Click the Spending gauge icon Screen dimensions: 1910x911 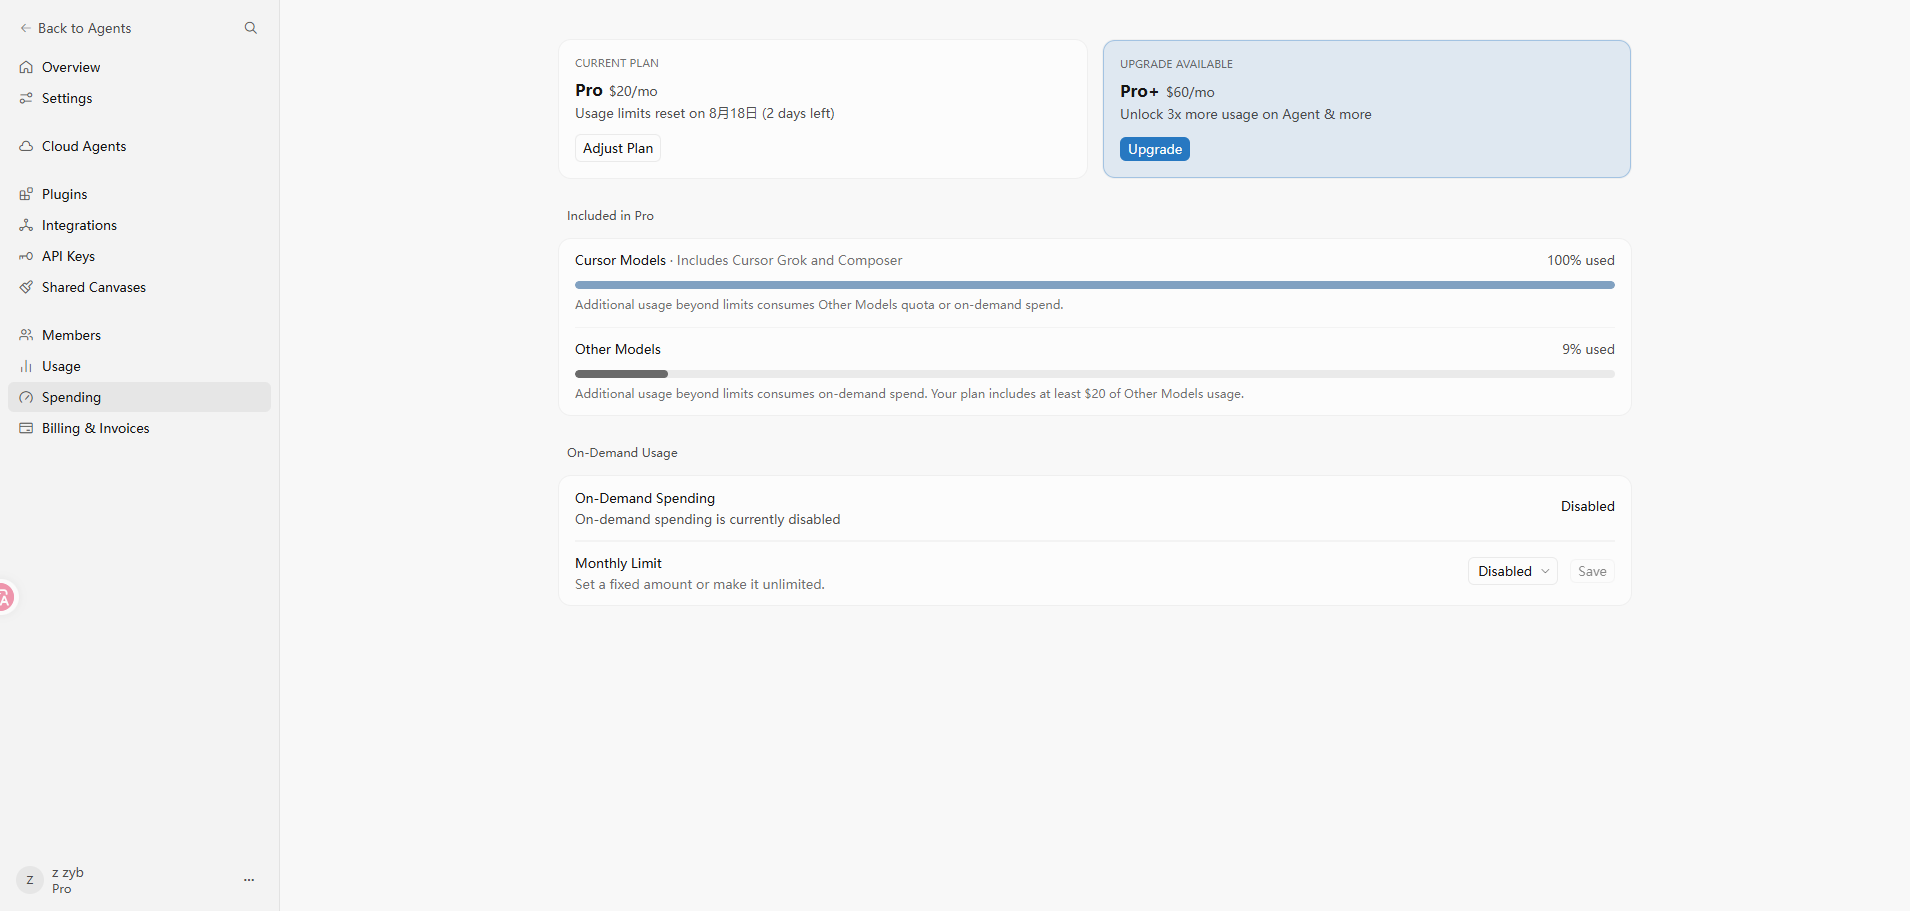pyautogui.click(x=26, y=397)
